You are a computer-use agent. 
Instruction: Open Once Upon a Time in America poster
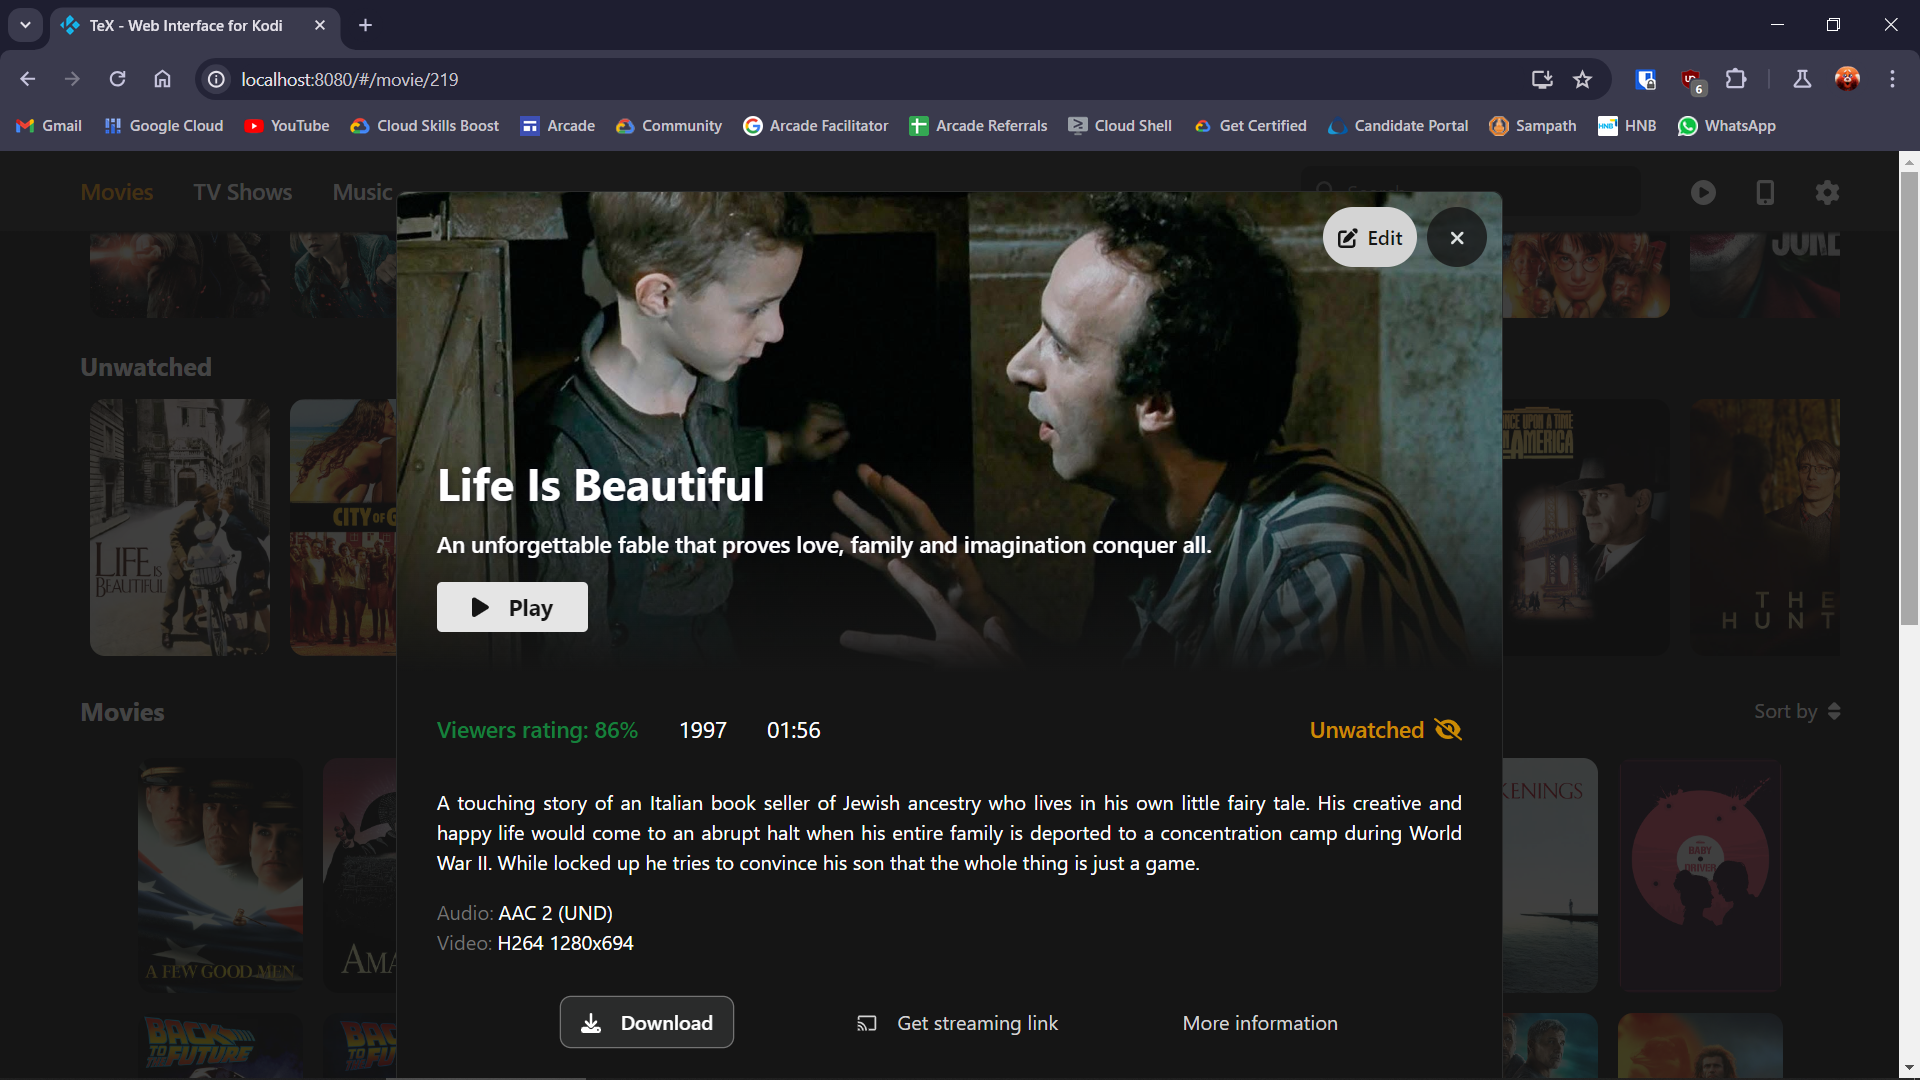[1585, 527]
